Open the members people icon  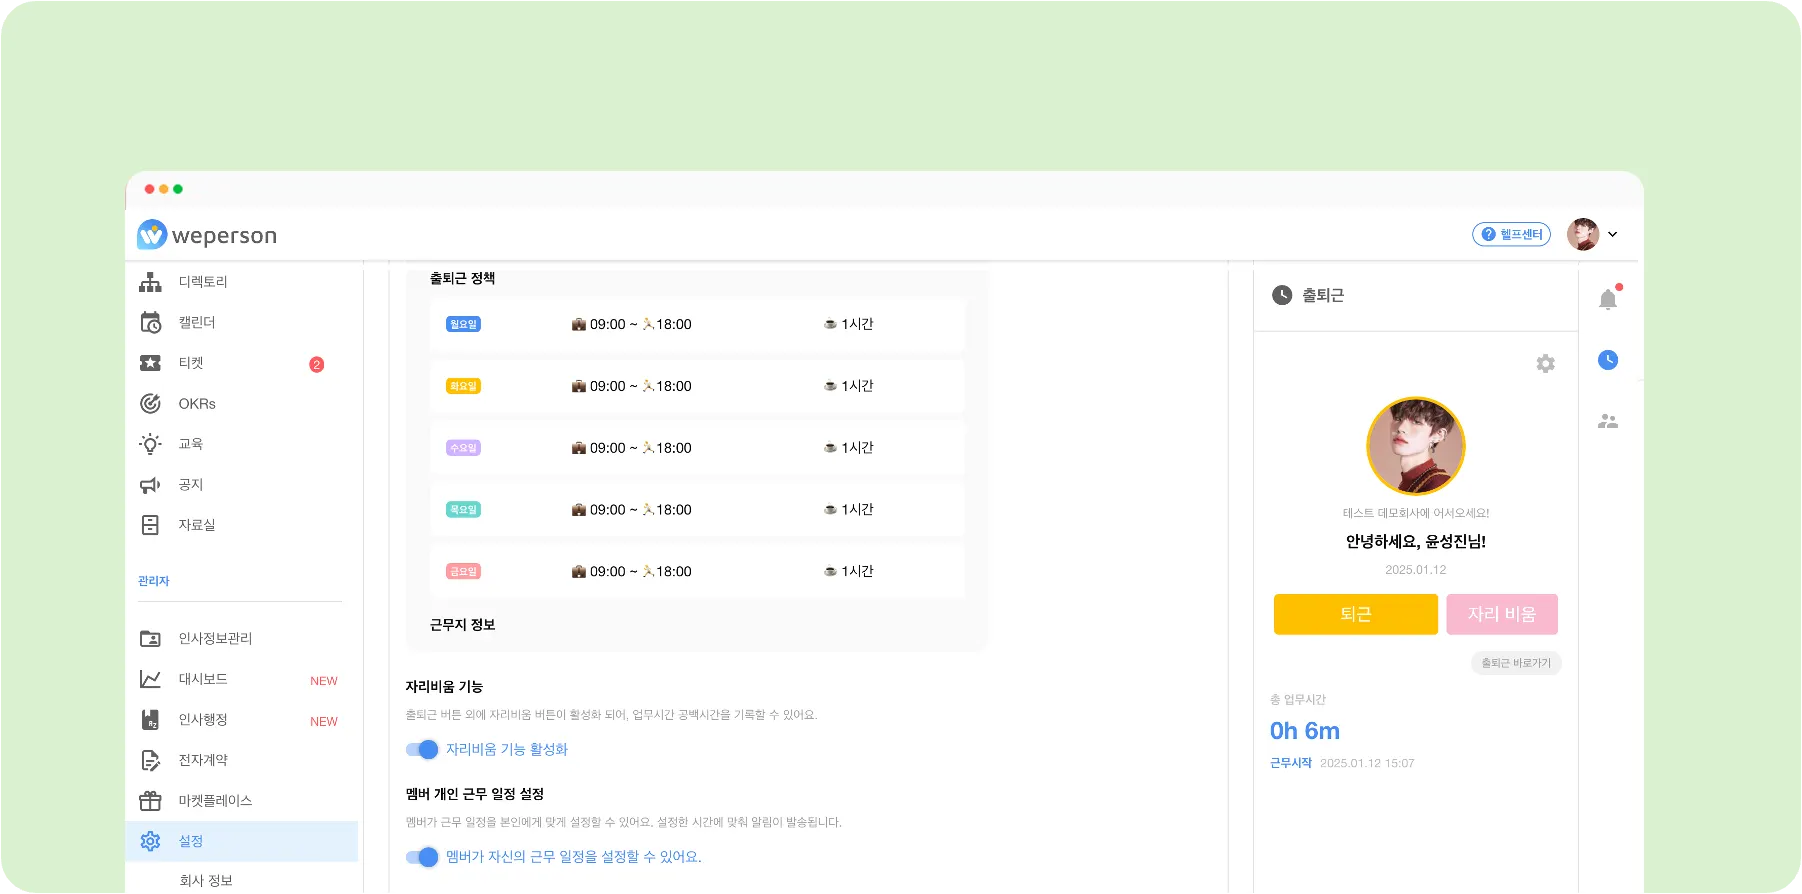click(1608, 422)
